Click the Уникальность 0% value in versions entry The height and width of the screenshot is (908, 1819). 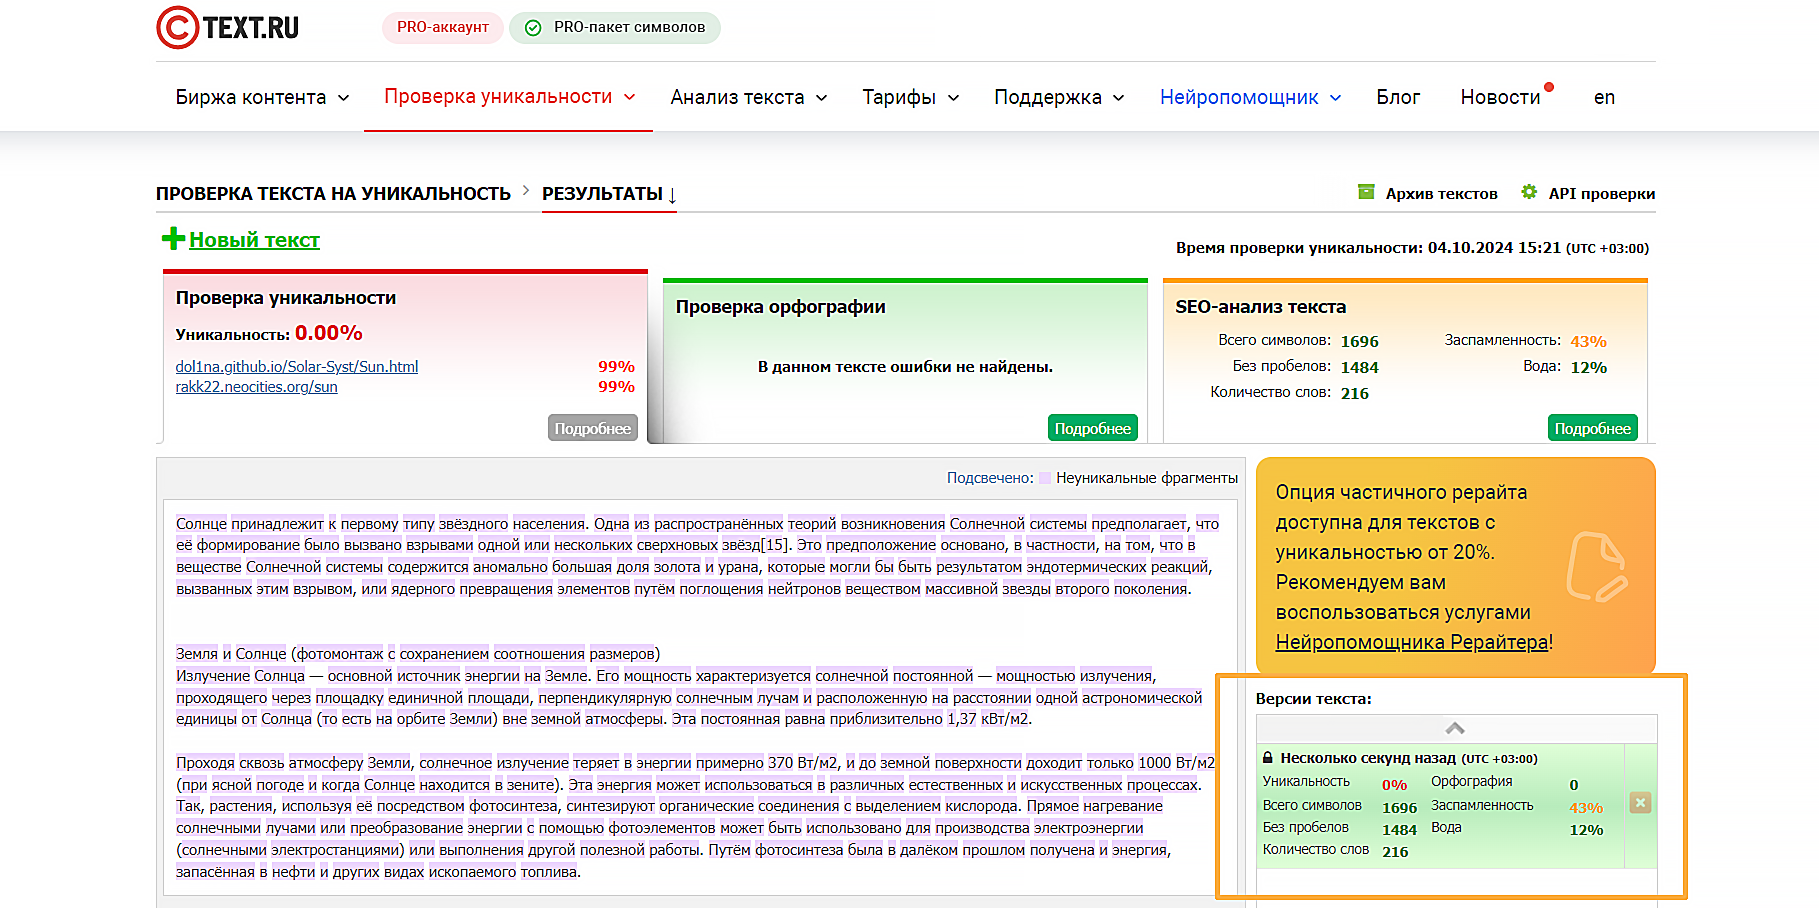[1394, 785]
